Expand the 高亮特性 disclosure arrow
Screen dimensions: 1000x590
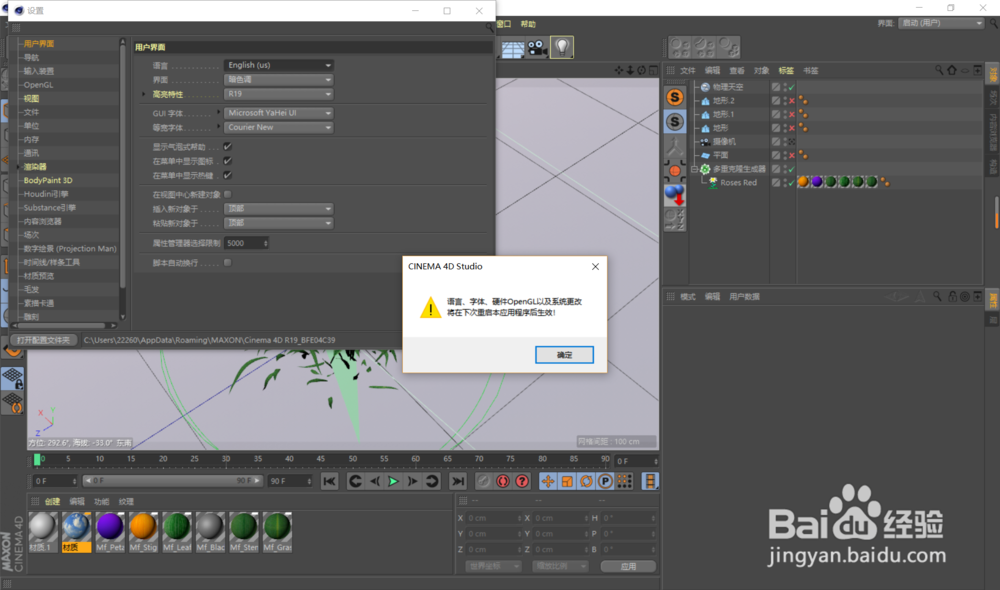[x=143, y=94]
